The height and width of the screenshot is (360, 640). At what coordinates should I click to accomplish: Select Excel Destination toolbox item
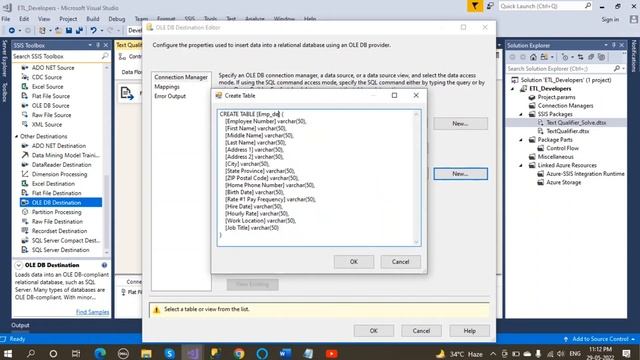(x=53, y=184)
